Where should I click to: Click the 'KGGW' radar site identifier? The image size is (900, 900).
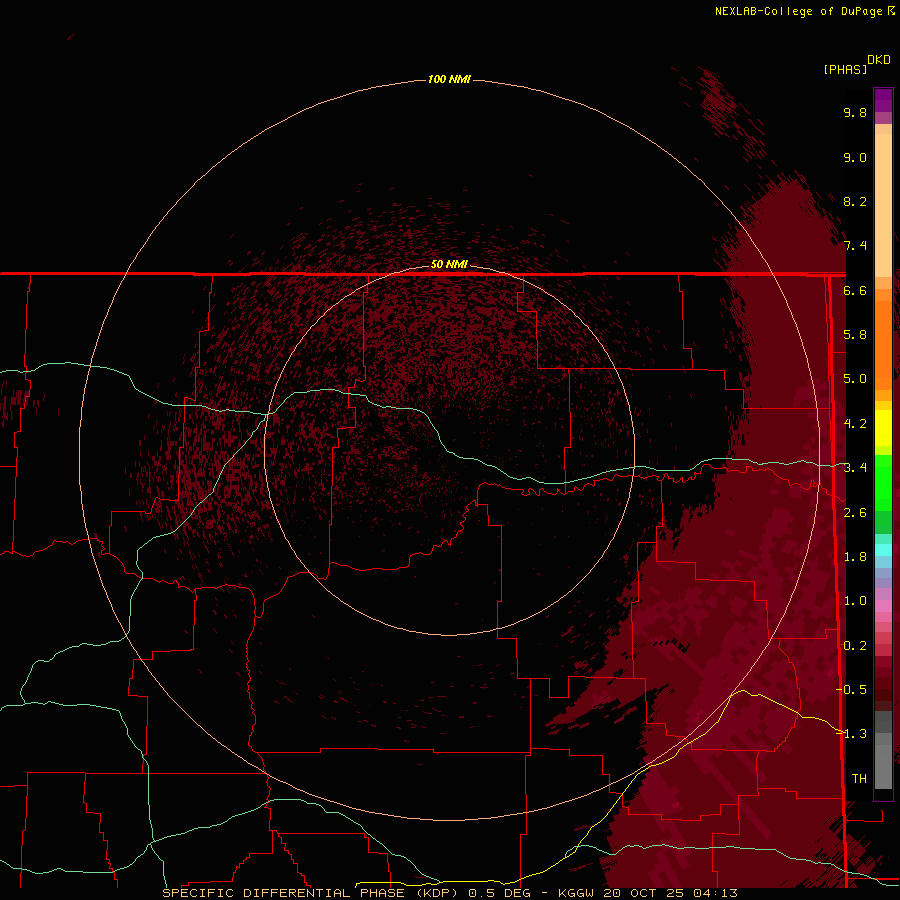click(x=576, y=893)
